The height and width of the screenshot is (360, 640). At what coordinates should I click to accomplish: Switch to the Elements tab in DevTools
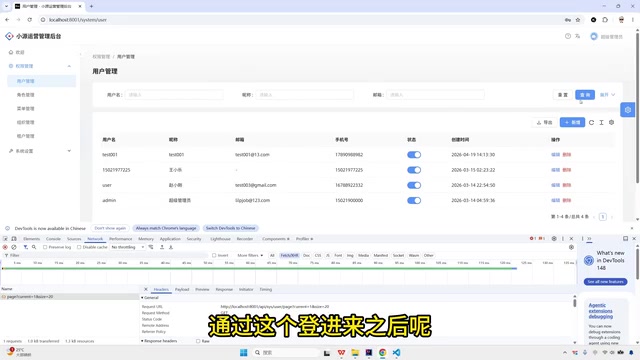31,239
